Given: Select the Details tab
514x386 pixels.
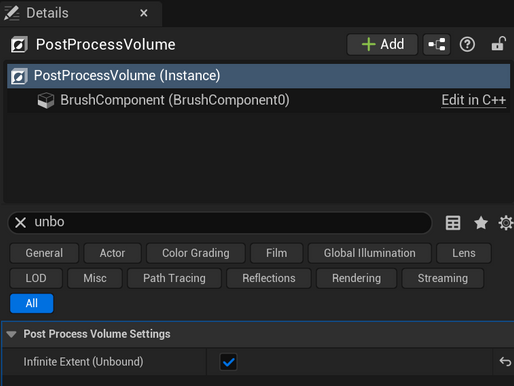Looking at the screenshot, I should [x=47, y=13].
